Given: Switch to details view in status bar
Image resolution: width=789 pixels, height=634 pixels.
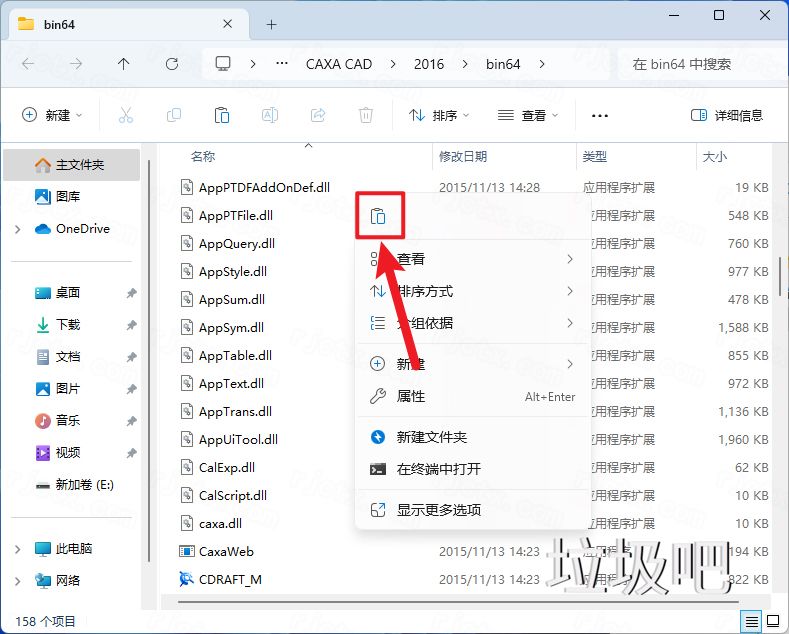Looking at the screenshot, I should 752,621.
